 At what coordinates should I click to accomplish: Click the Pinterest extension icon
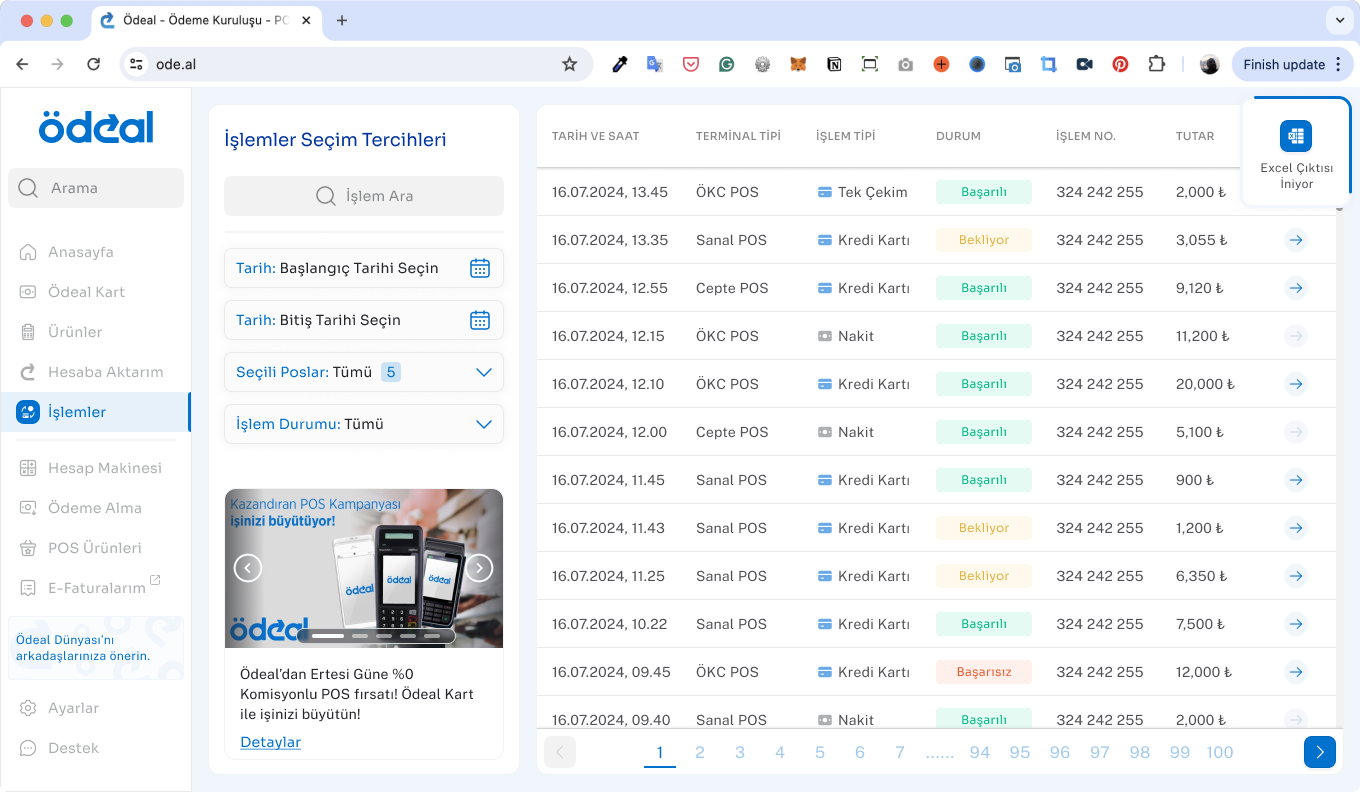pyautogui.click(x=1120, y=64)
